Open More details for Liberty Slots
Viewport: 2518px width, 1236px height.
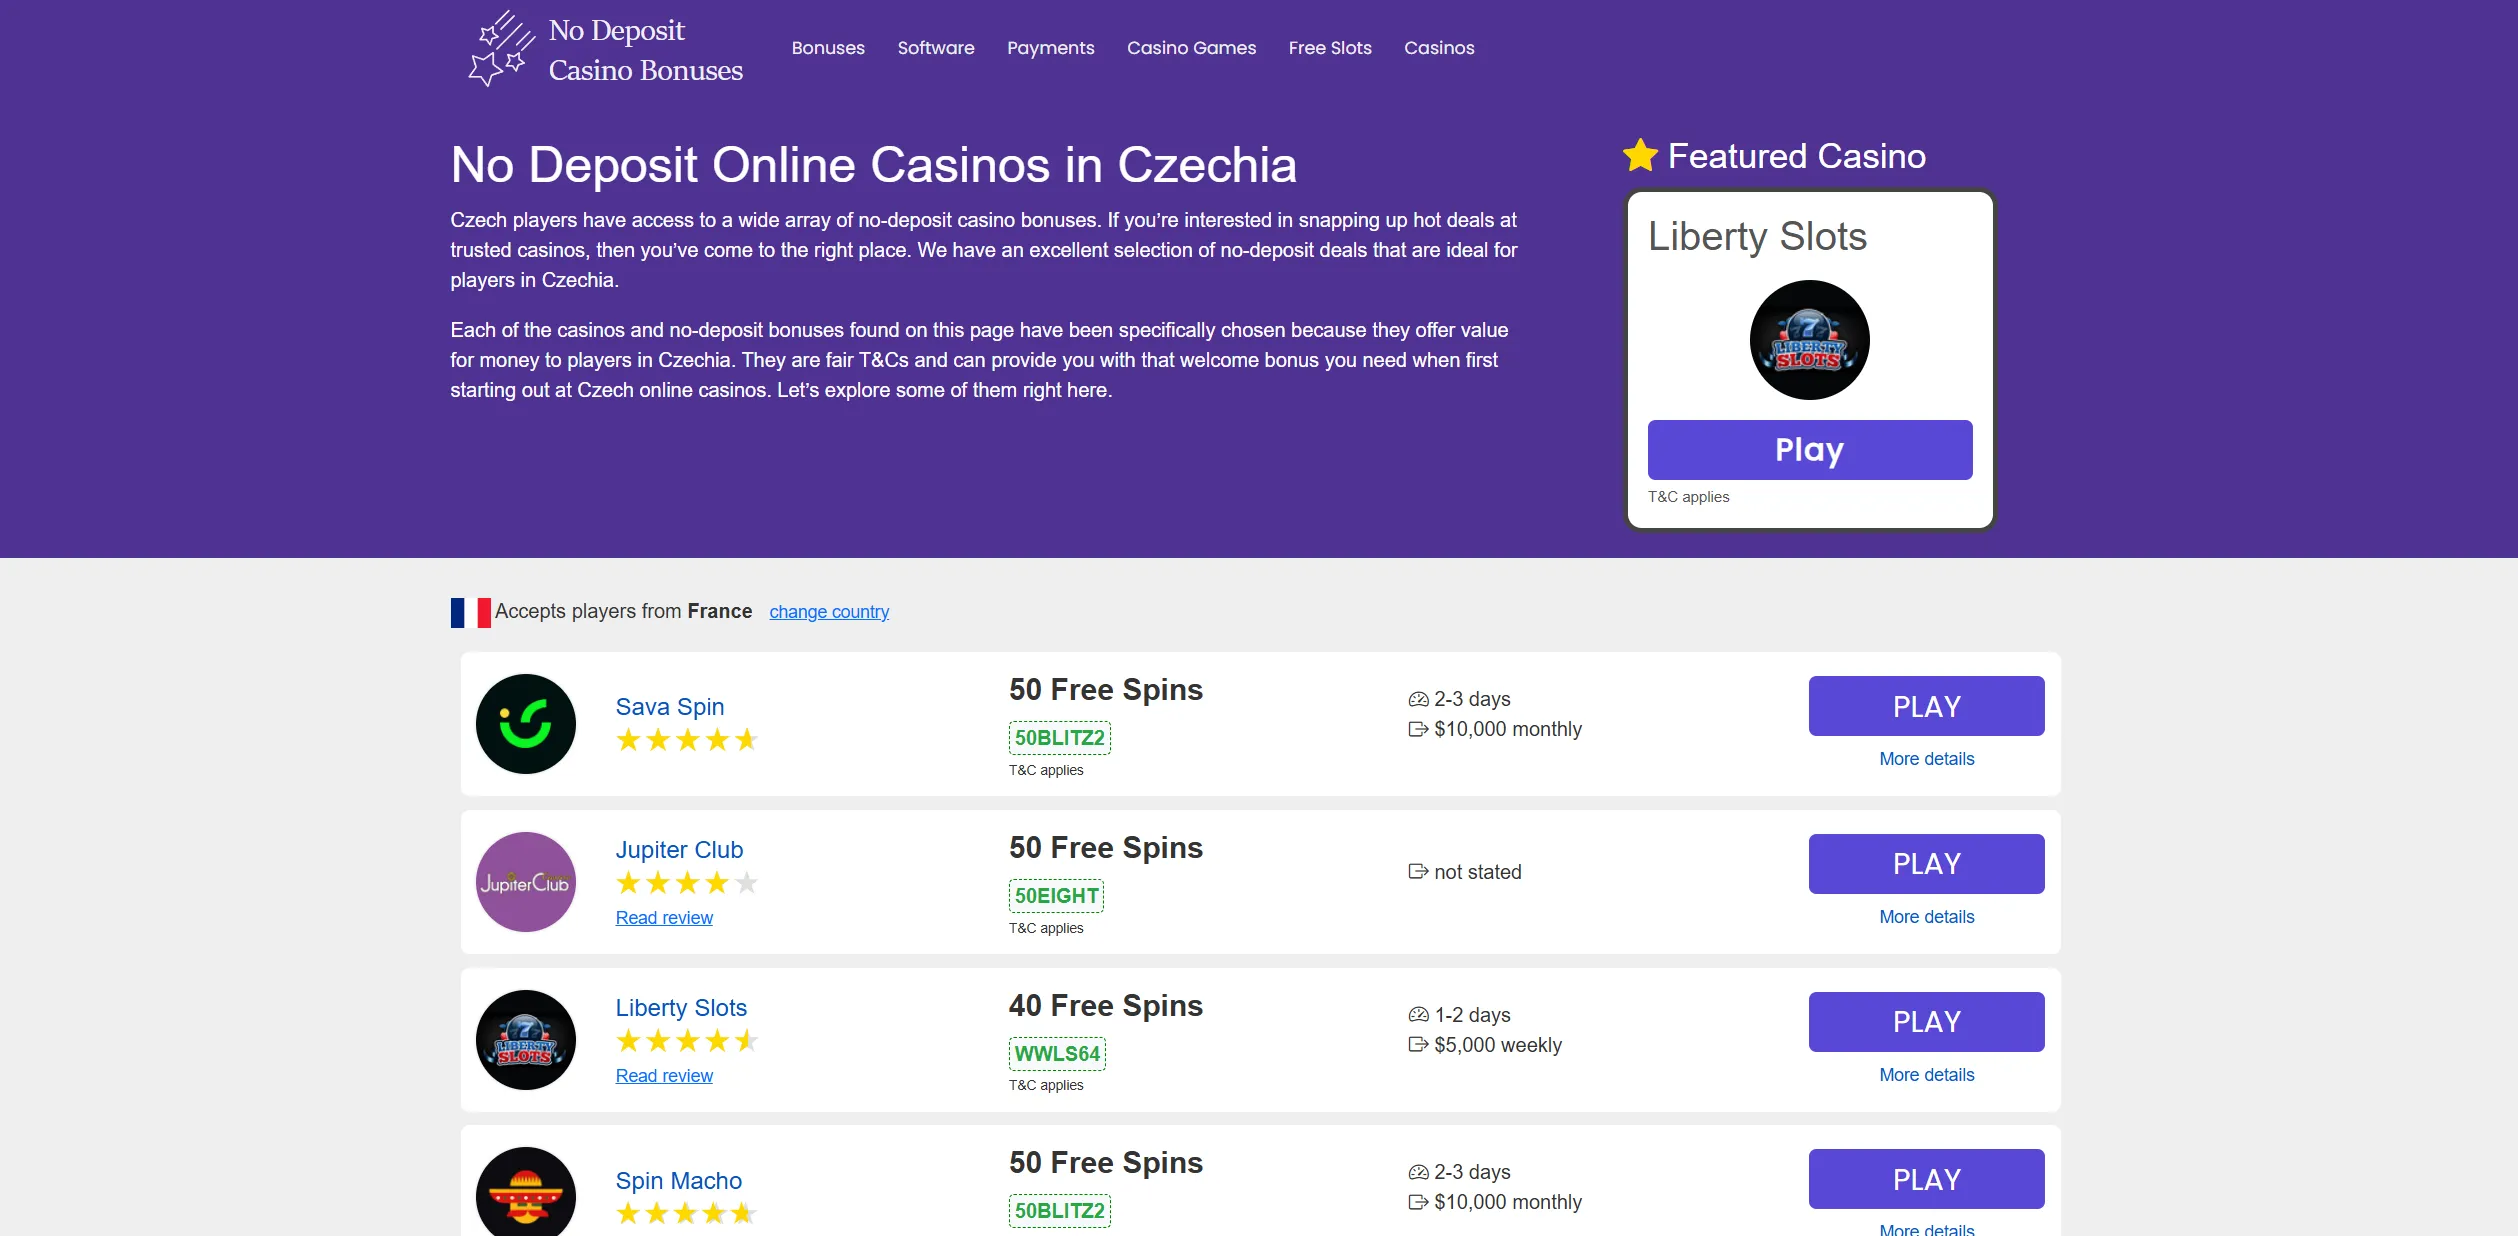click(x=1926, y=1075)
